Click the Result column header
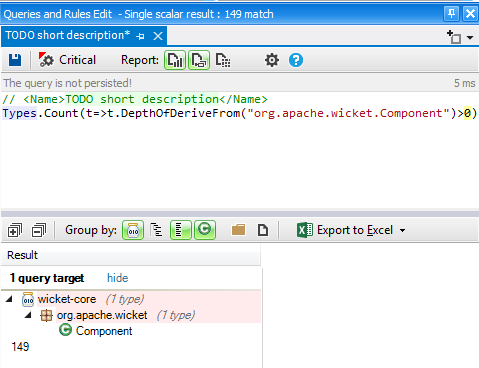Viewport: 479px width, 368px height. tap(131, 255)
